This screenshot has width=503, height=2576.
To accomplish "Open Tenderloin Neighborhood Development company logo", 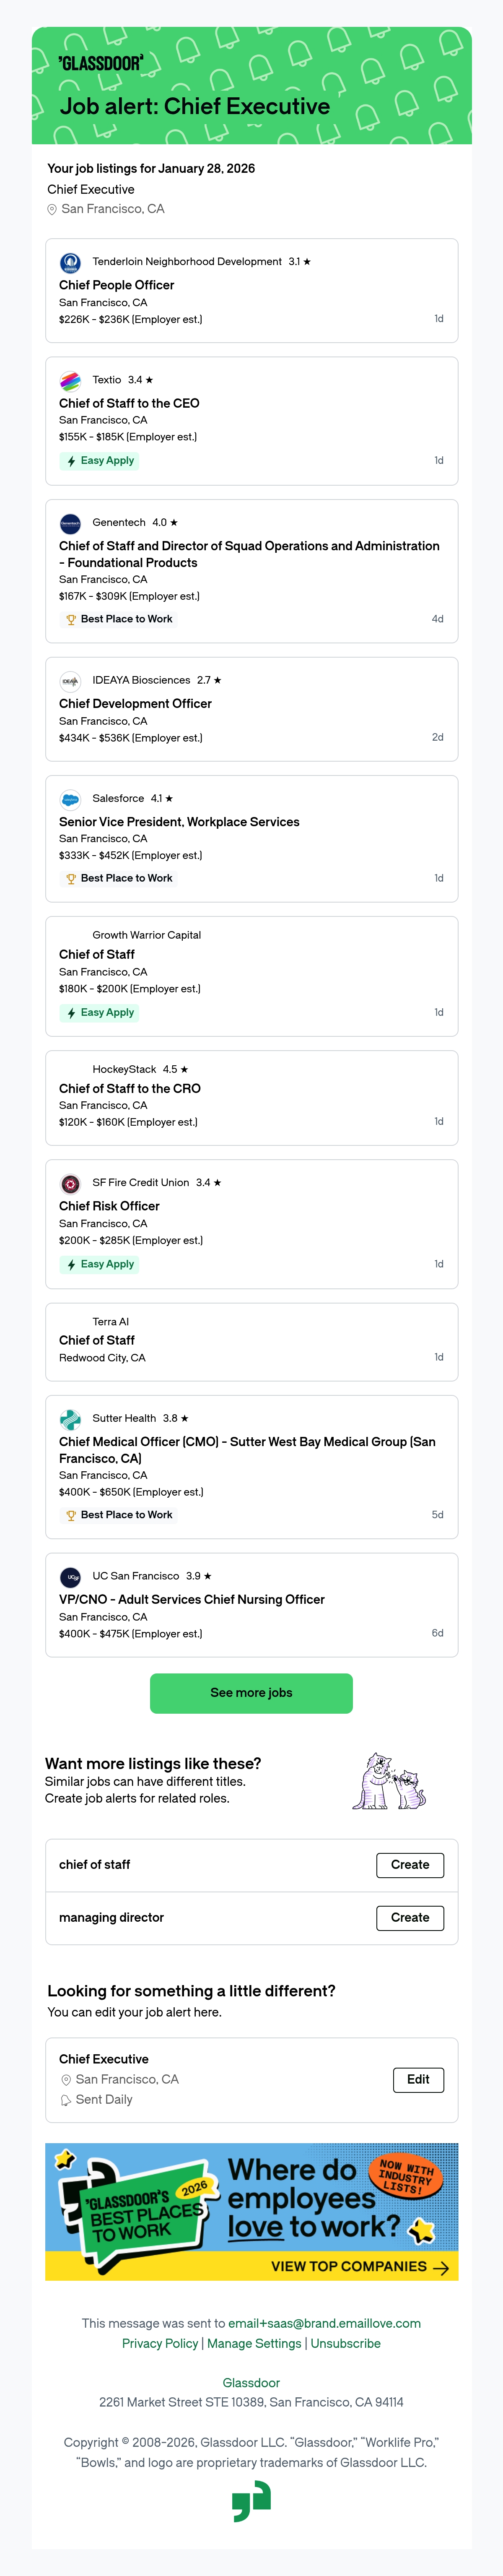I will (x=70, y=263).
